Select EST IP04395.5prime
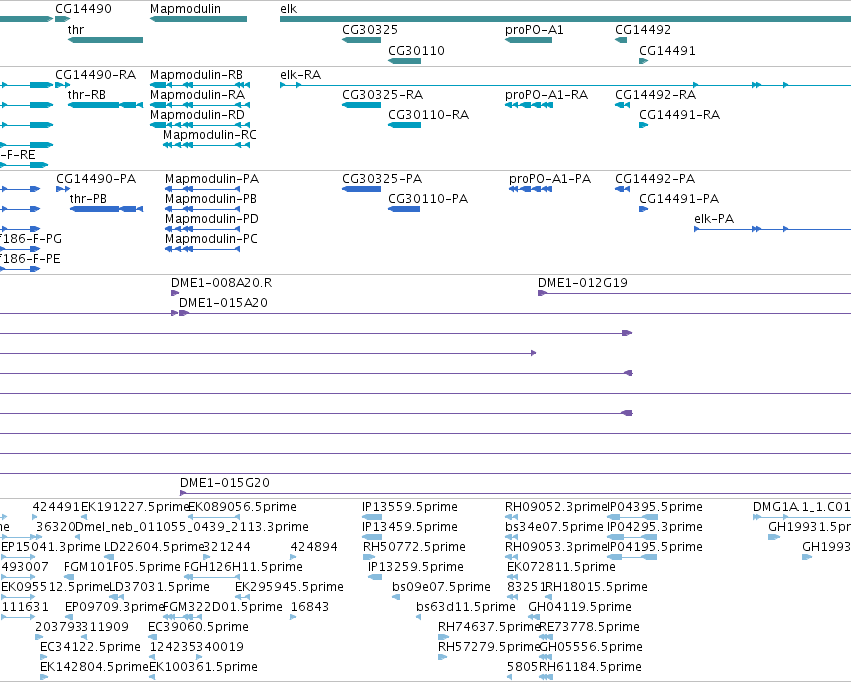Screen dimensions: 851x682 [655, 507]
